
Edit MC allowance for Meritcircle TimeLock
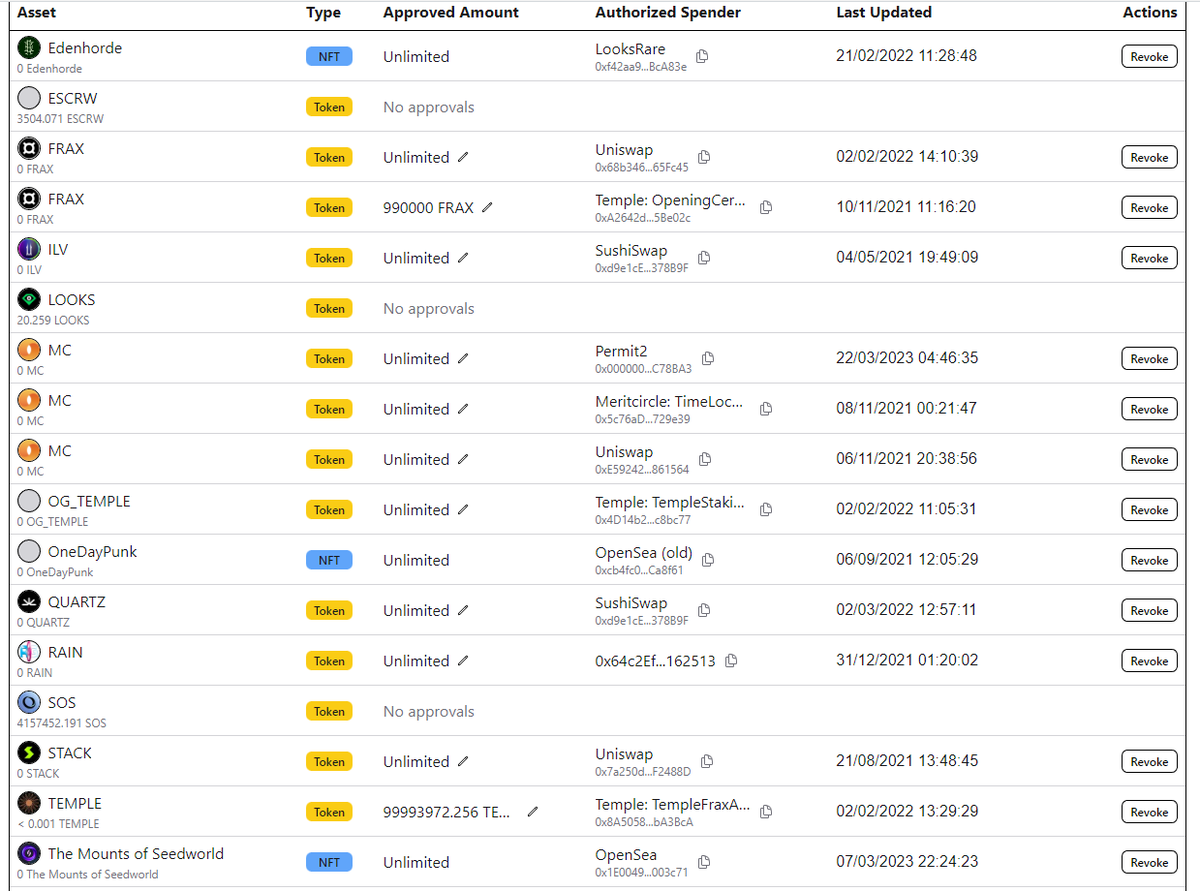(x=462, y=409)
